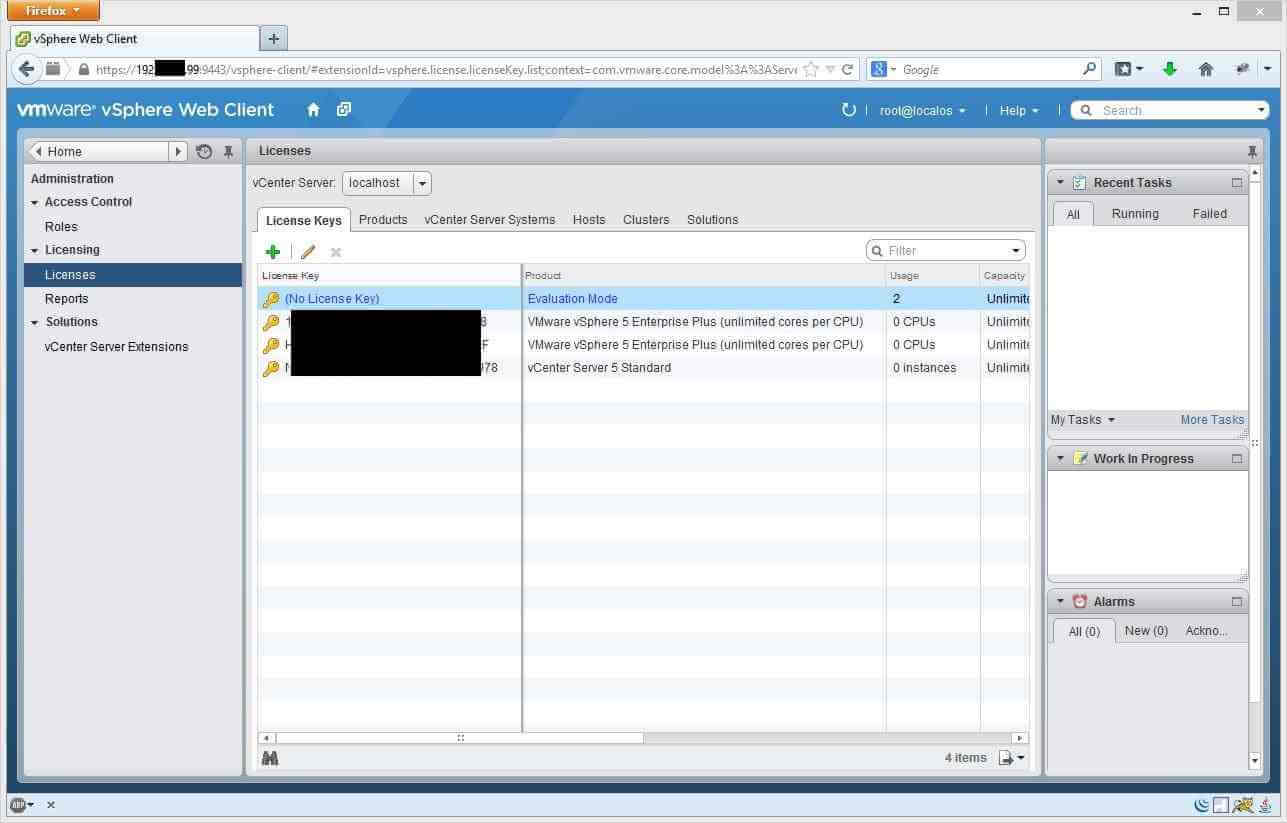
Task: Switch to the Solutions tab
Action: 712,220
